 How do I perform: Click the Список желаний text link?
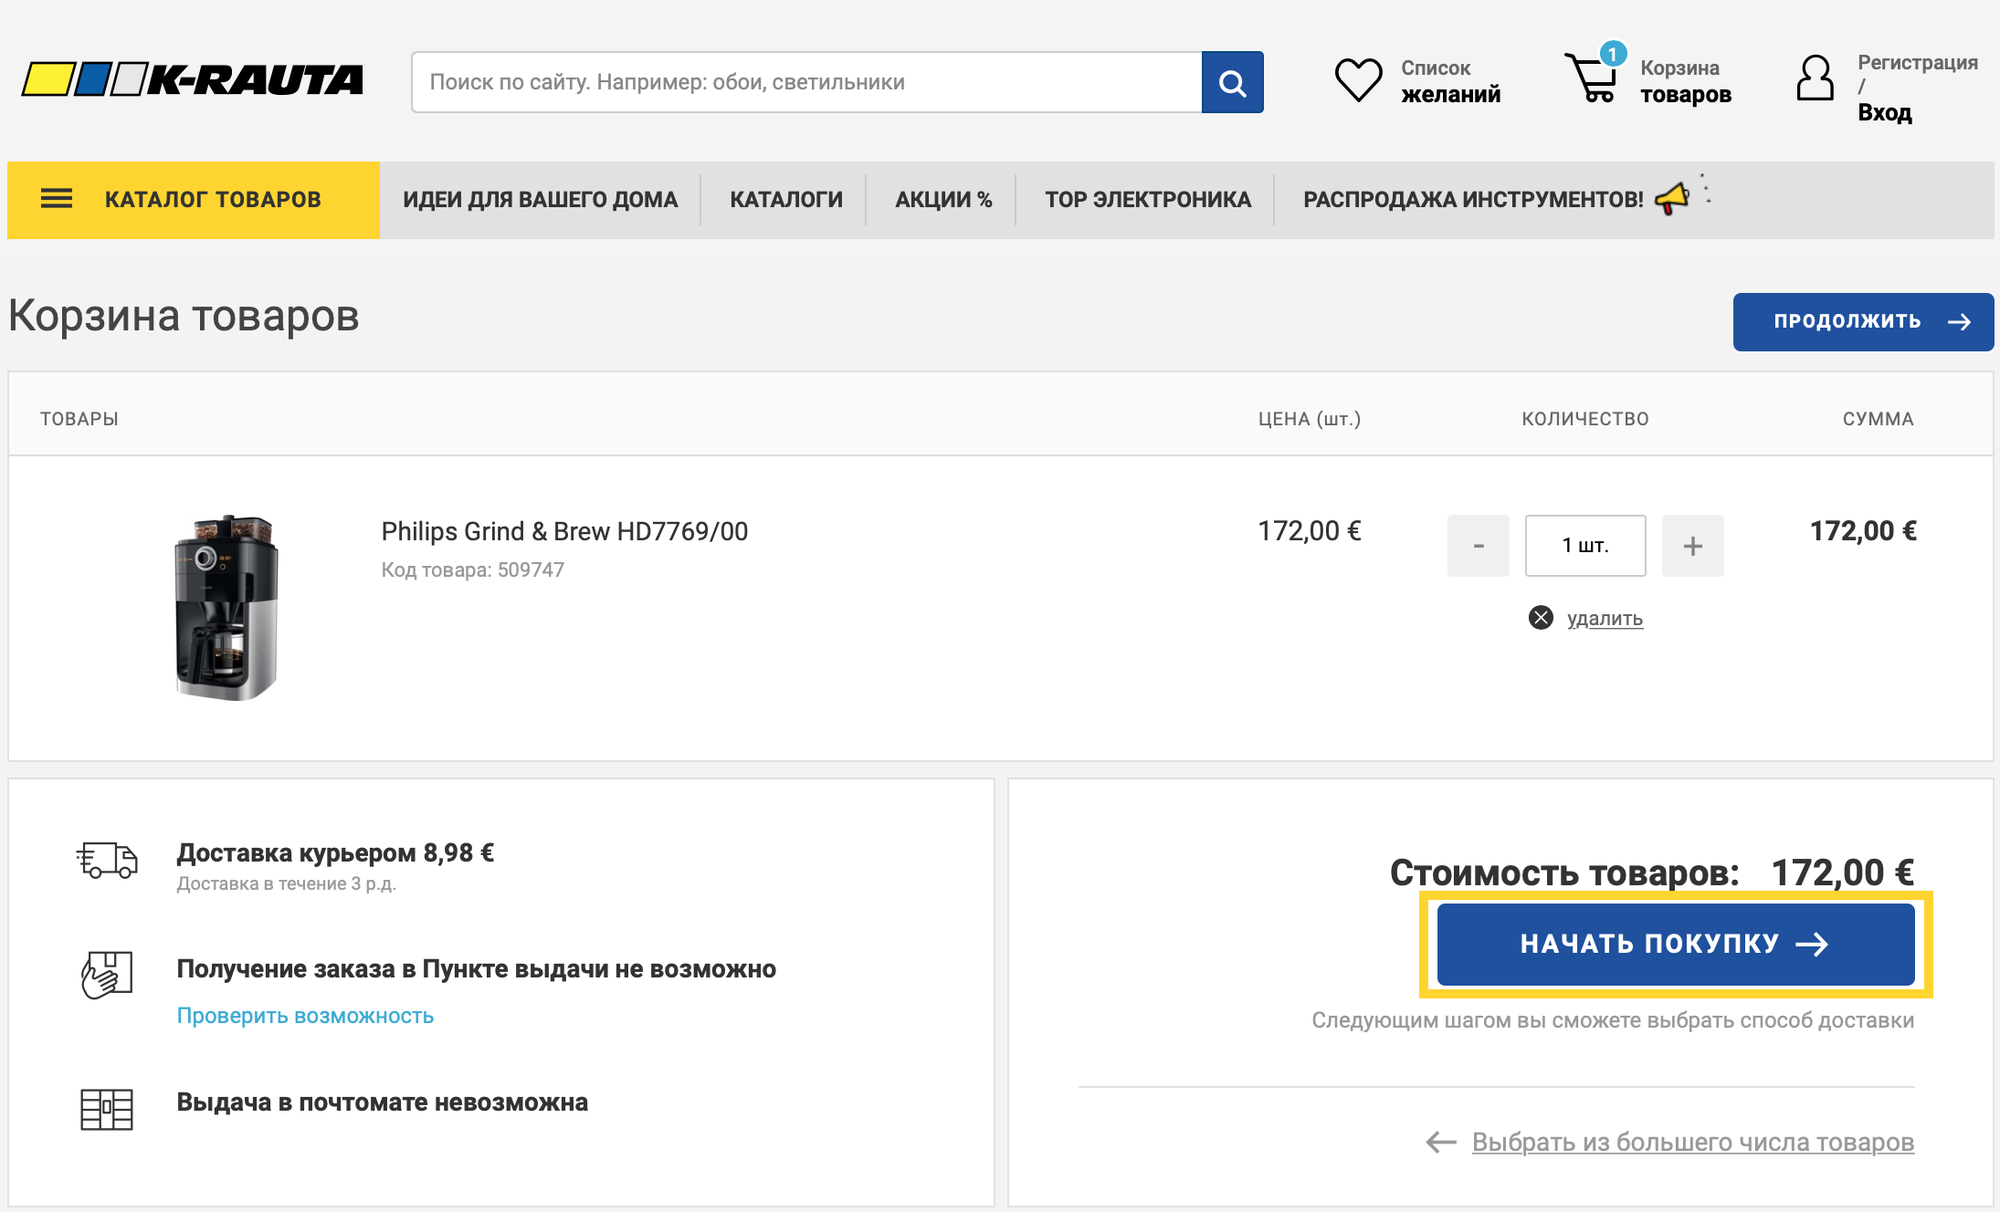tap(1450, 81)
